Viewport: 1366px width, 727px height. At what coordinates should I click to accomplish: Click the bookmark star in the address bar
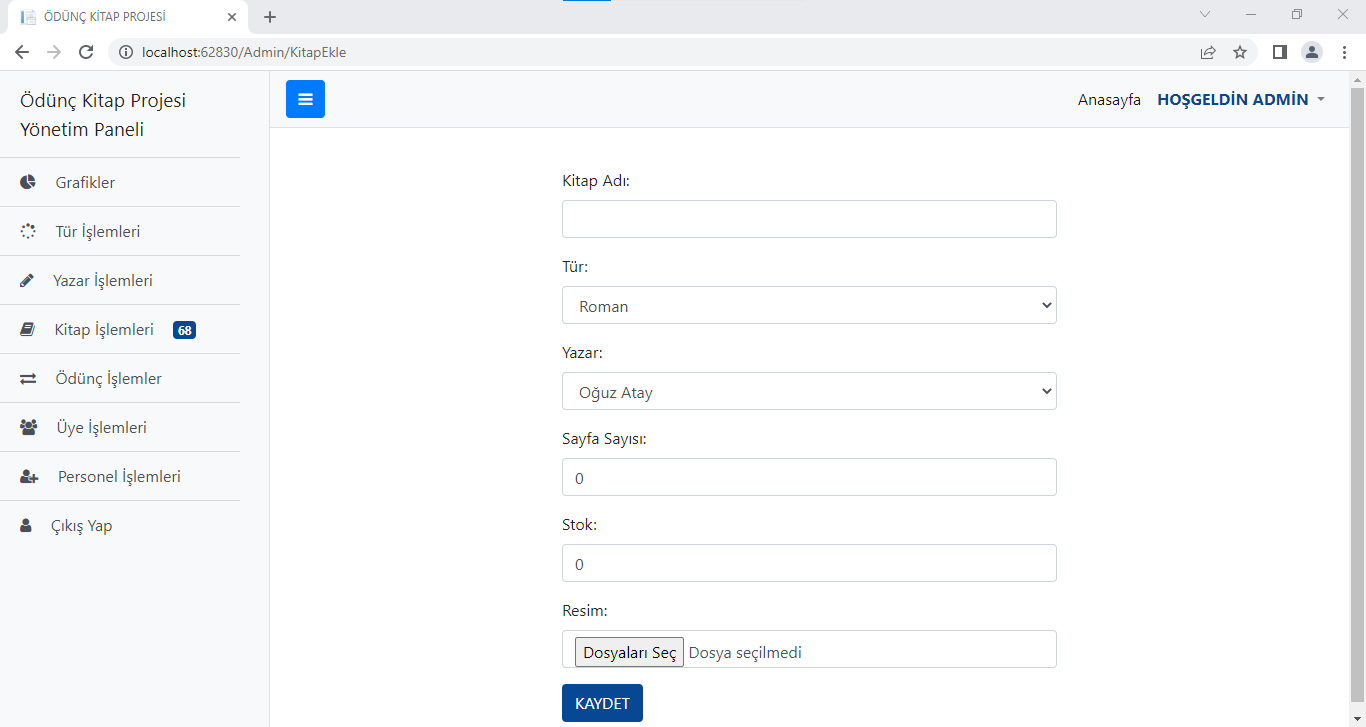click(x=1240, y=51)
